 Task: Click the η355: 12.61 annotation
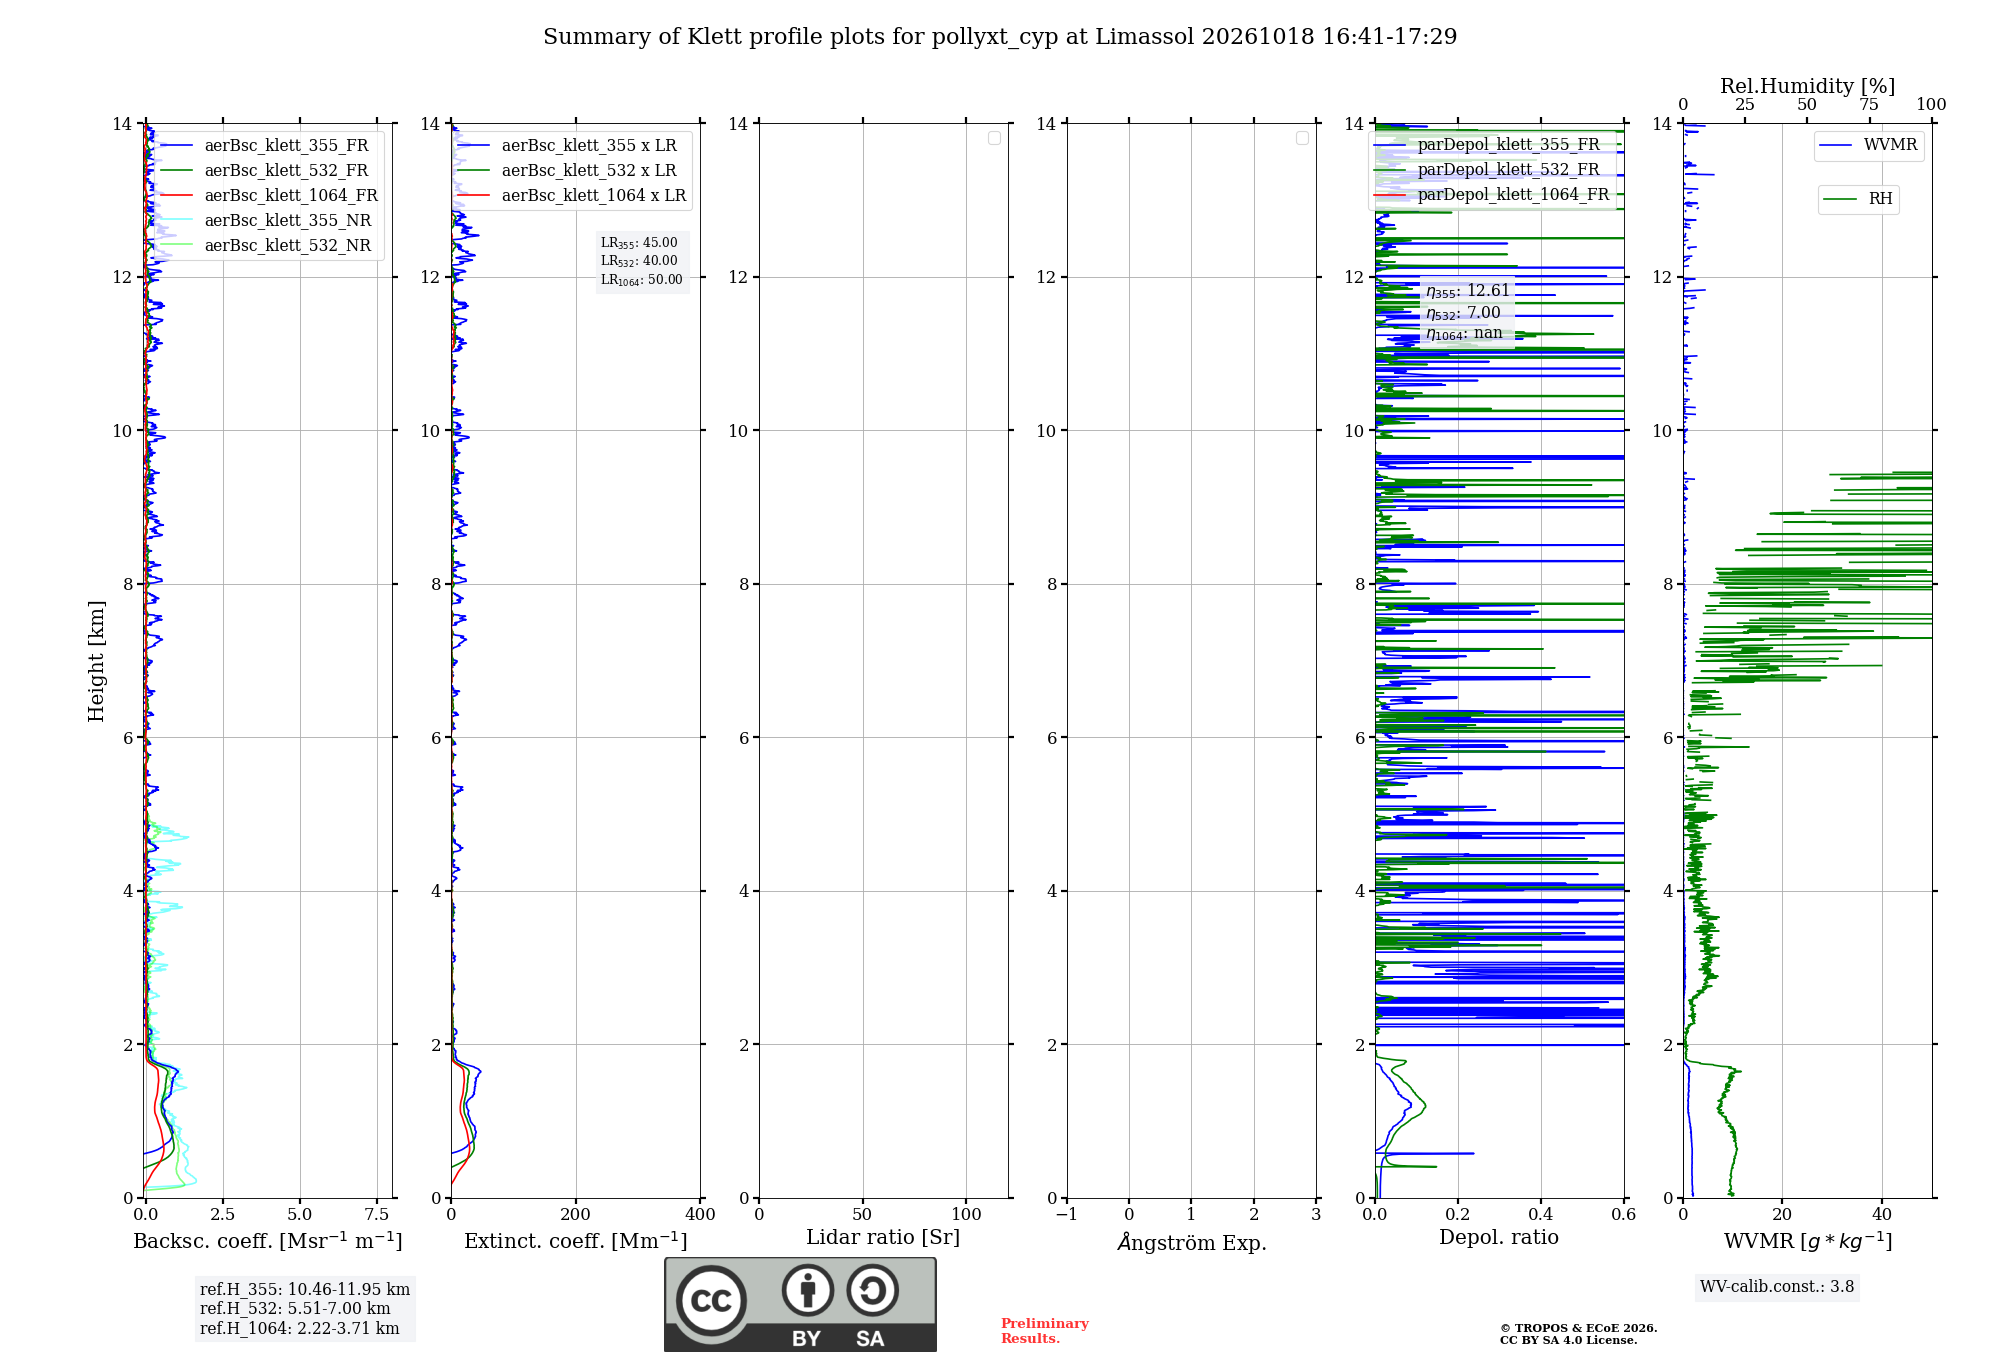click(x=1468, y=291)
